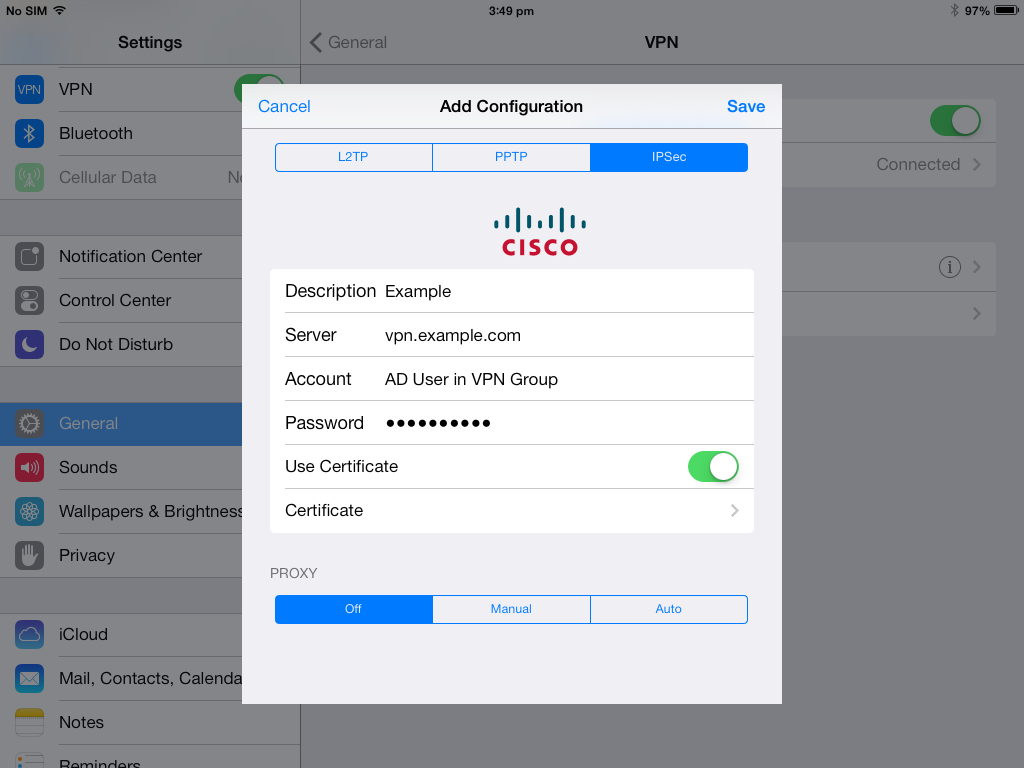This screenshot has width=1024, height=768.
Task: Select the IPSec tab
Action: click(669, 157)
